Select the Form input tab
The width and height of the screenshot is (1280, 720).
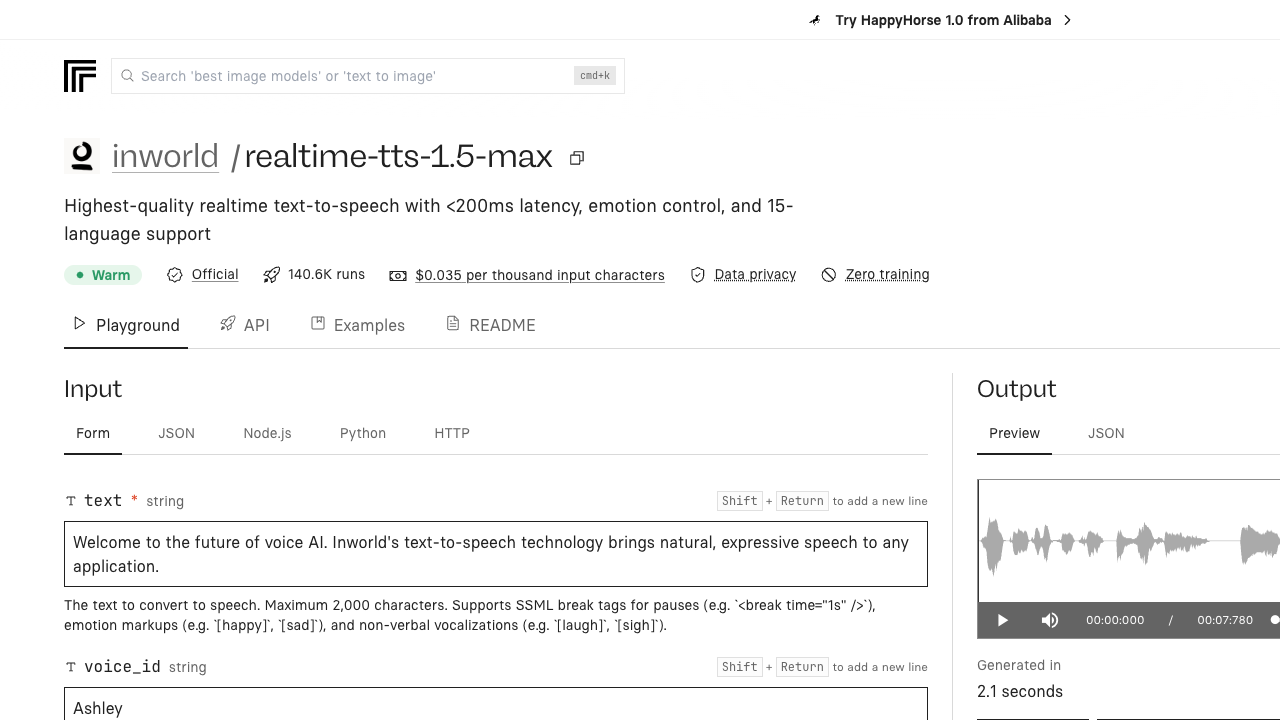click(x=93, y=433)
